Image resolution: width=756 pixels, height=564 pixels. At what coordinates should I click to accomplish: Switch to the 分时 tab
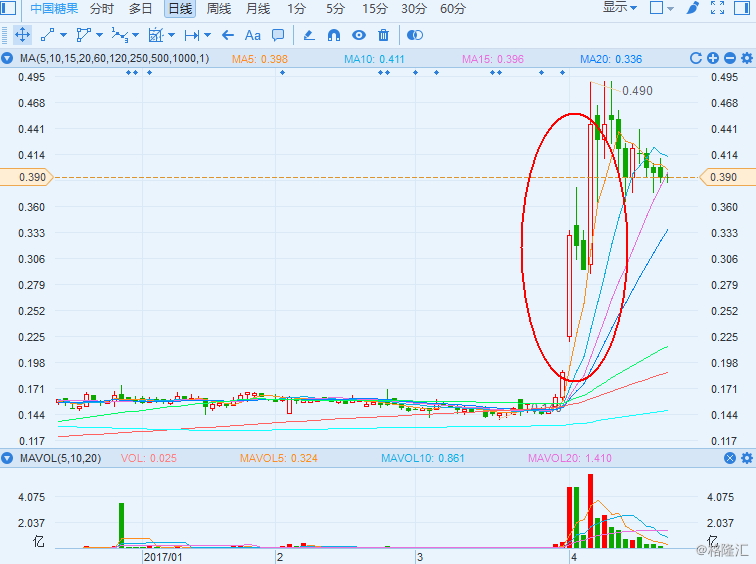[102, 8]
